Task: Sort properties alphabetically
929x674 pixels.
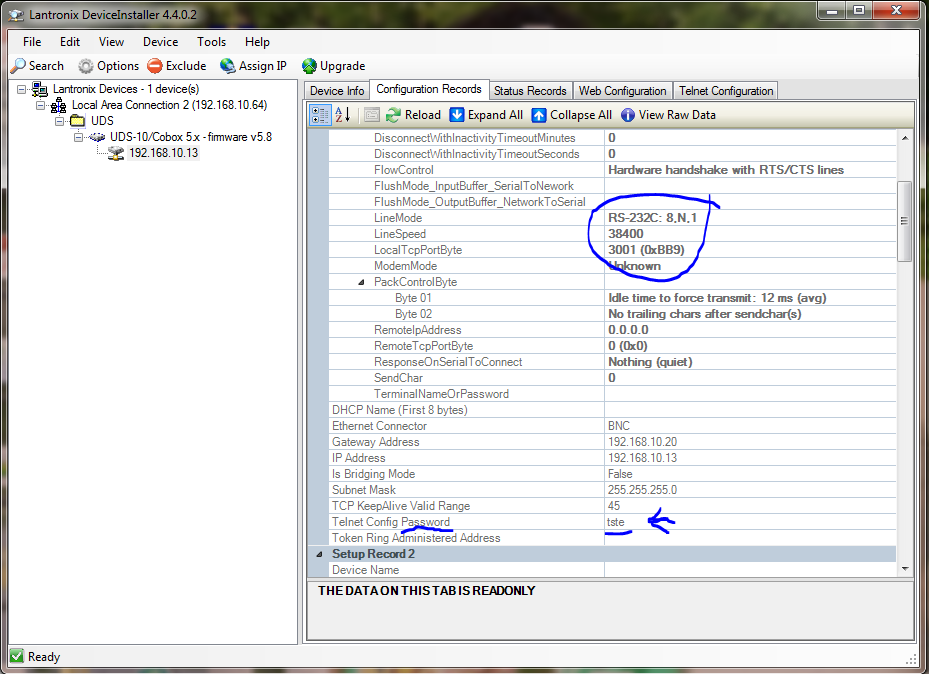Action: [342, 115]
